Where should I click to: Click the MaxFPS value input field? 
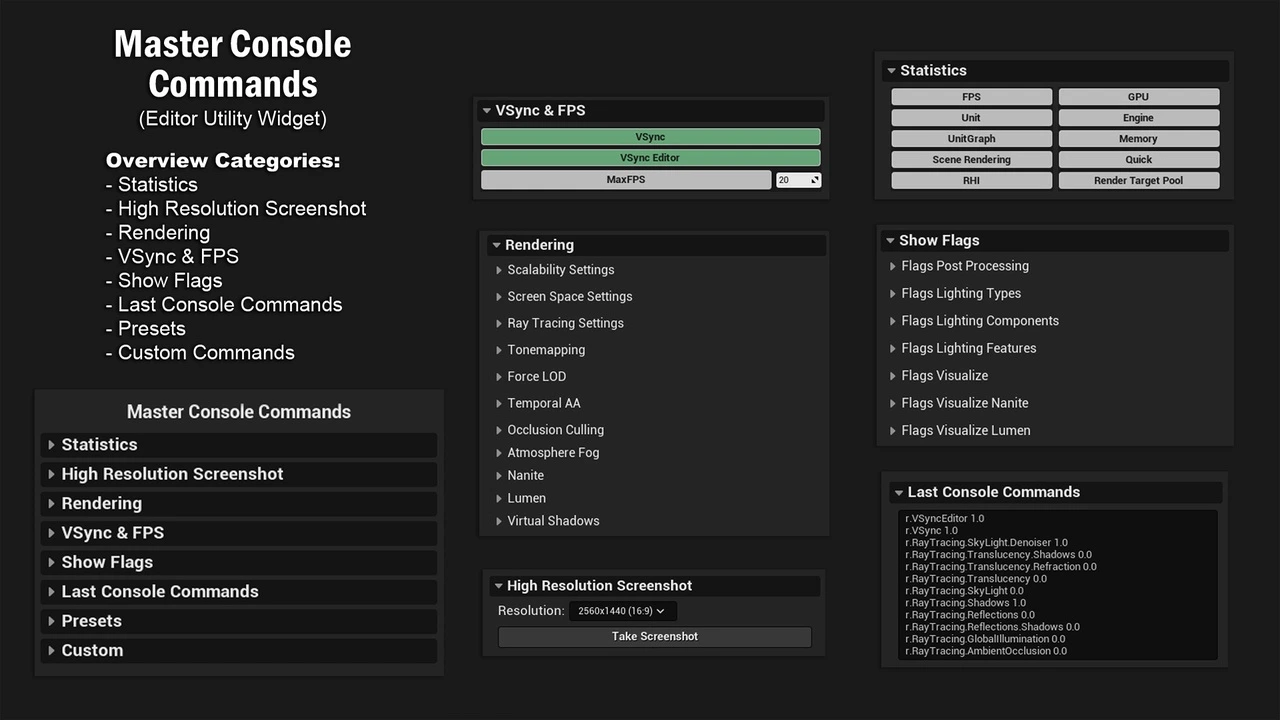pyautogui.click(x=793, y=180)
